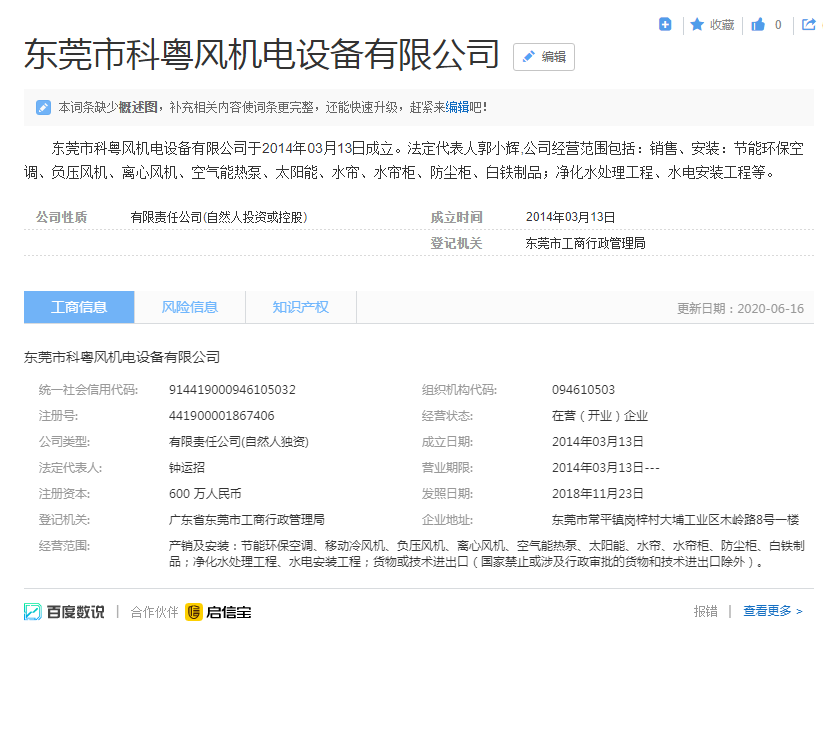Click the pencil icon in the notice bar
This screenshot has width=823, height=753.
(x=43, y=107)
